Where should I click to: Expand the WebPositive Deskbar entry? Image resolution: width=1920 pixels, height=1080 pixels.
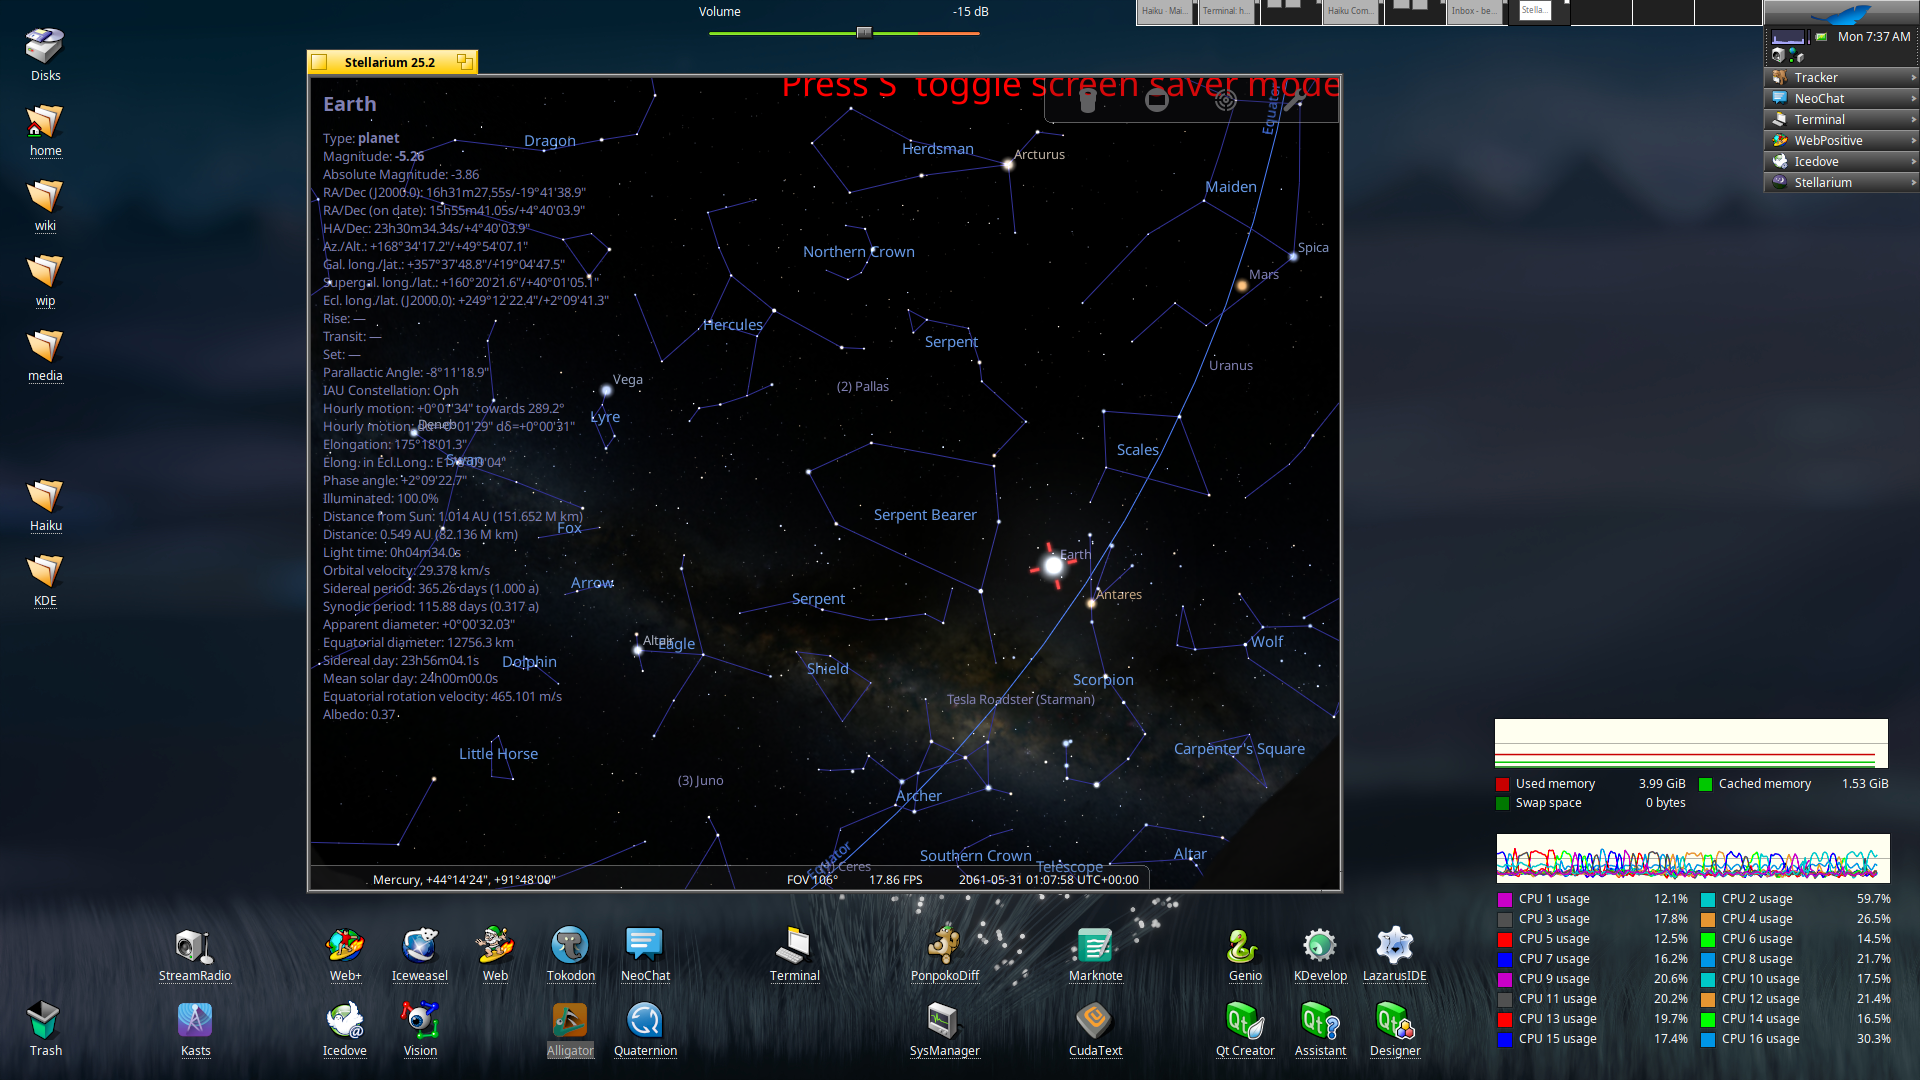(x=1841, y=140)
